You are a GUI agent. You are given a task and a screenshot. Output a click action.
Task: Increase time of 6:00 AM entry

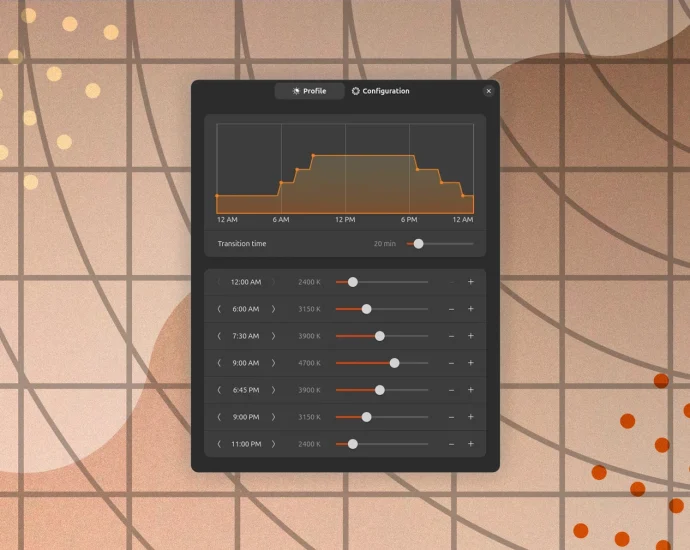[273, 309]
